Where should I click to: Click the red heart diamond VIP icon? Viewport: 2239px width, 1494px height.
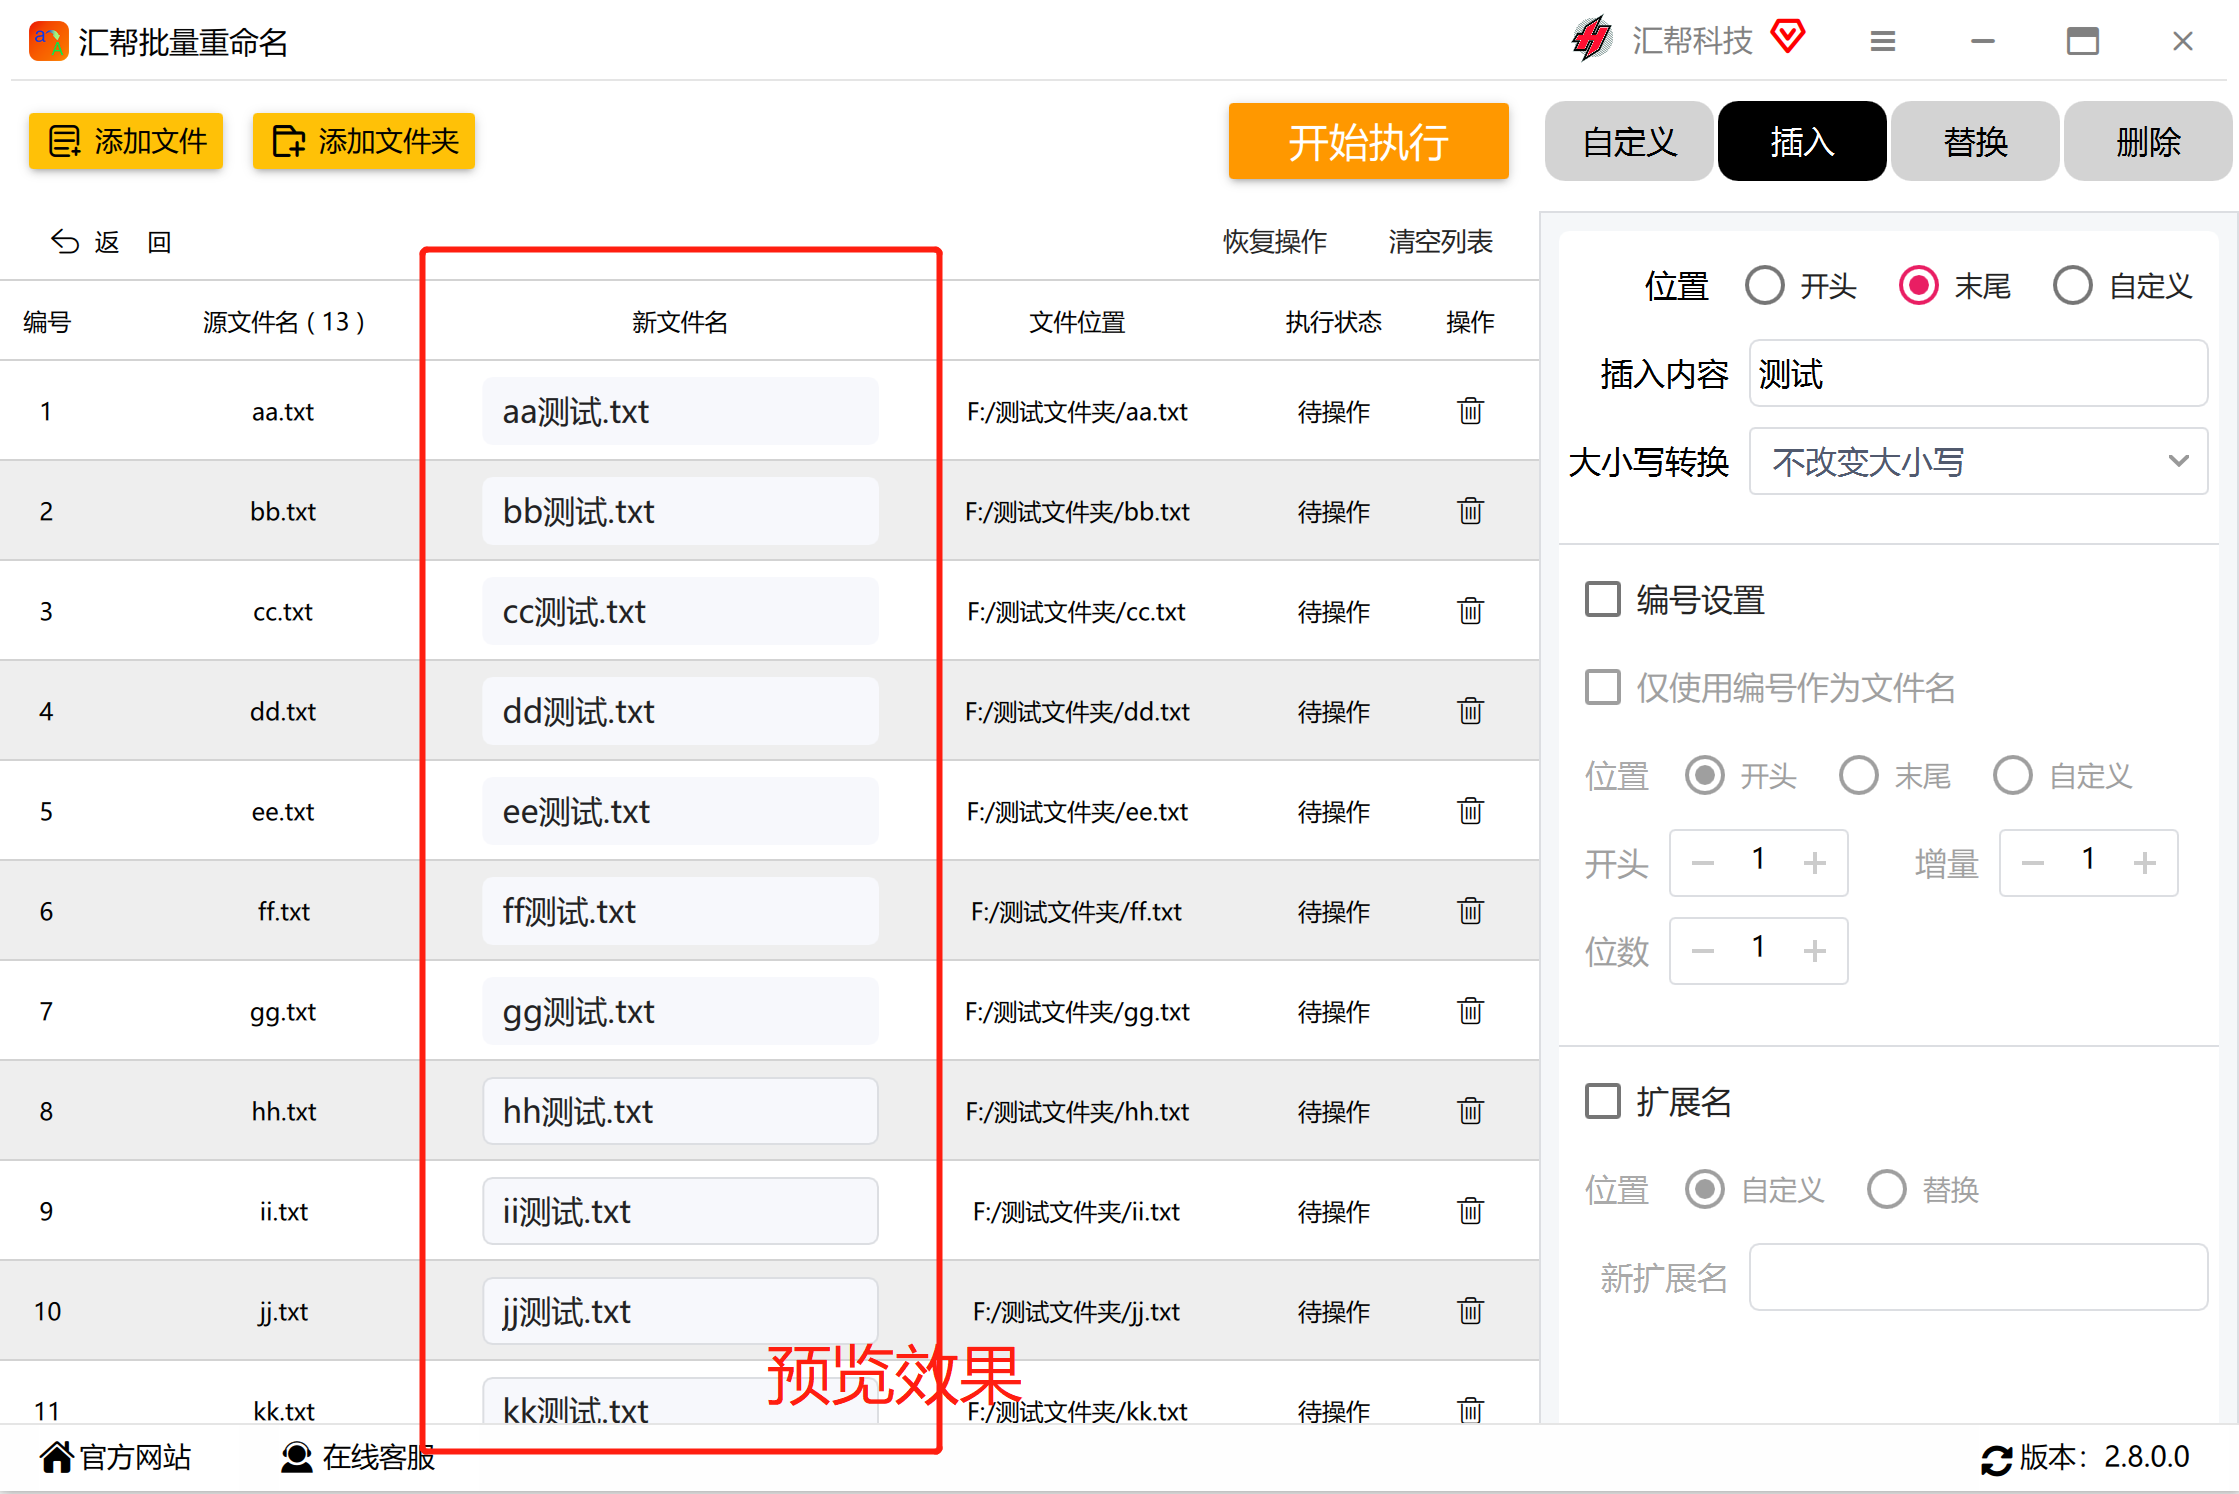tap(1787, 37)
